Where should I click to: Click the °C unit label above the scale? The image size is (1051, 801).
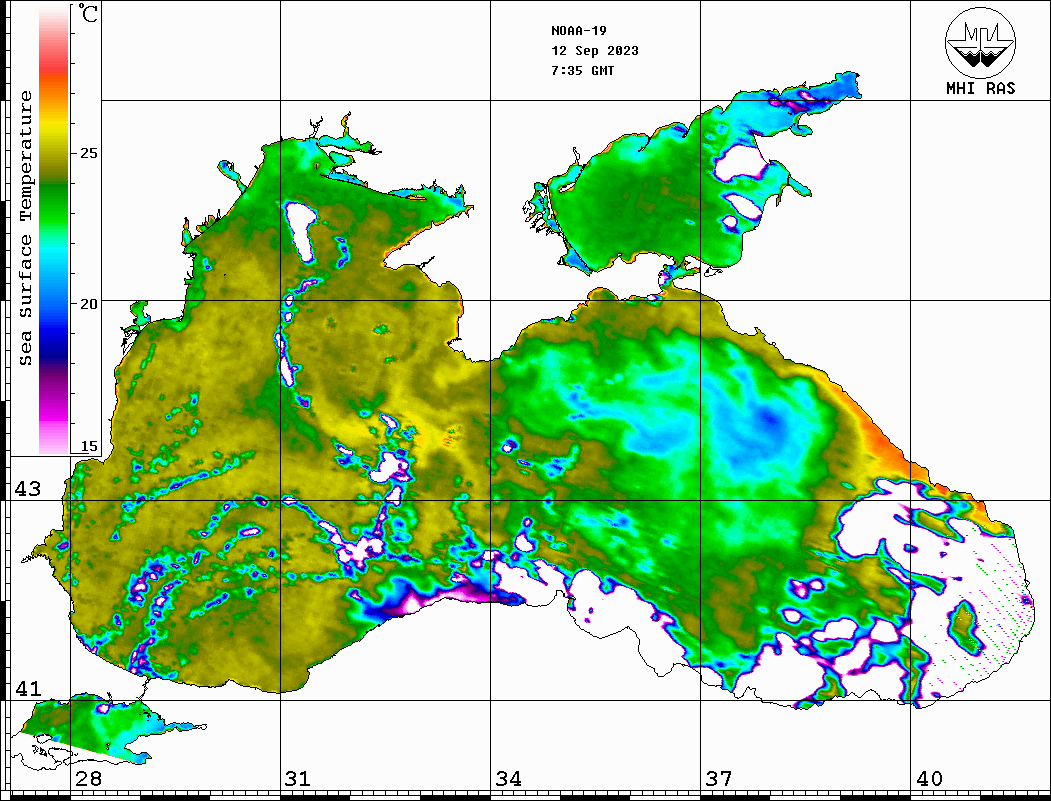click(89, 14)
